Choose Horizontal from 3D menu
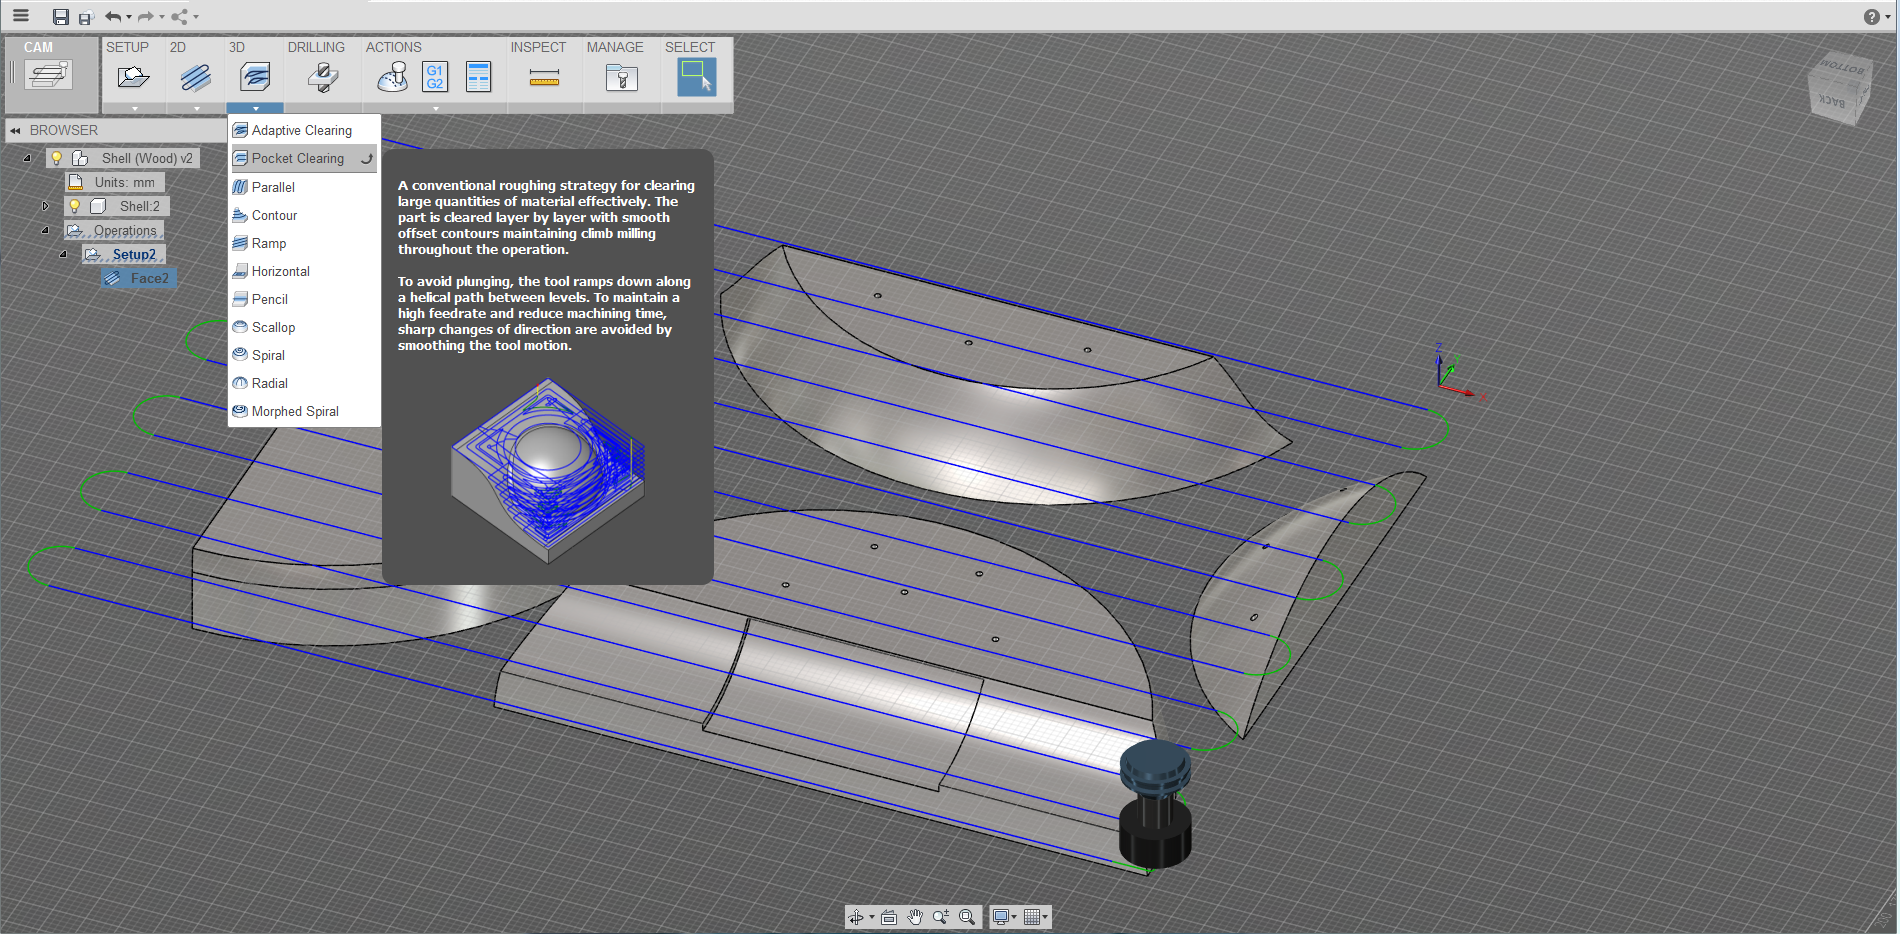This screenshot has height=934, width=1900. [x=304, y=271]
